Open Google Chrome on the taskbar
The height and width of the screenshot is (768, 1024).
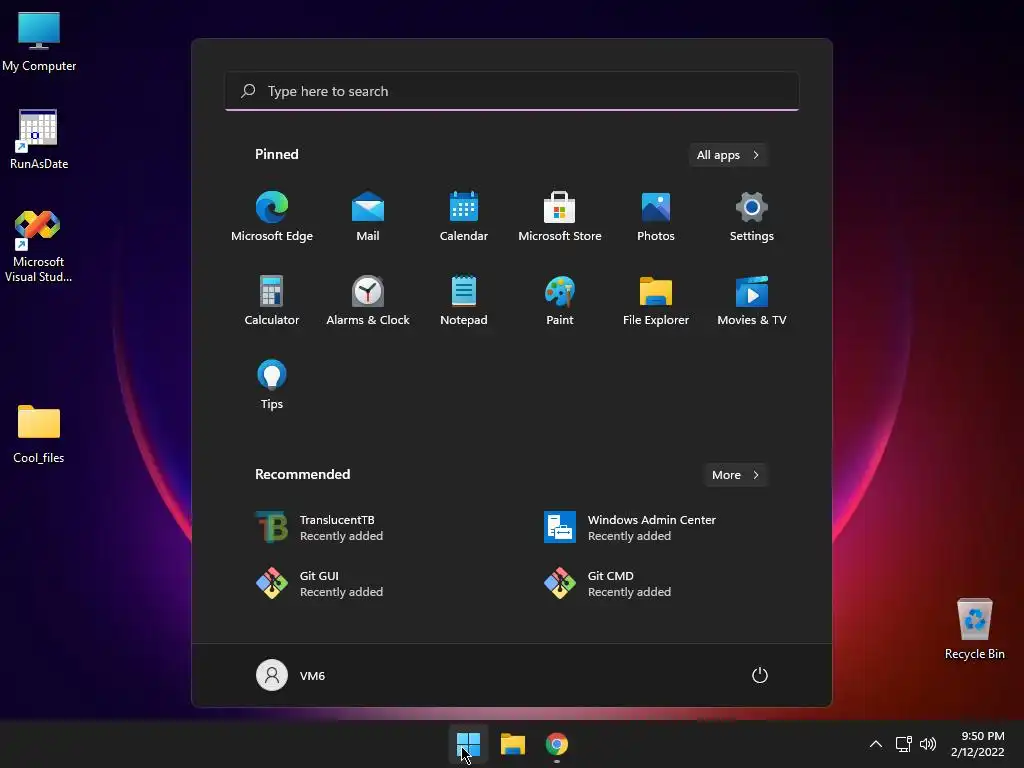click(x=556, y=744)
